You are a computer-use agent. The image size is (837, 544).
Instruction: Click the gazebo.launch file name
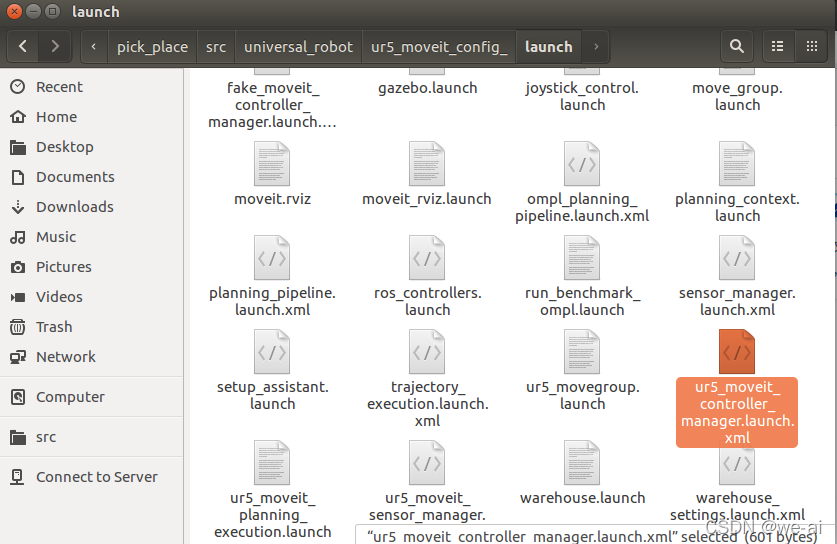[x=428, y=88]
